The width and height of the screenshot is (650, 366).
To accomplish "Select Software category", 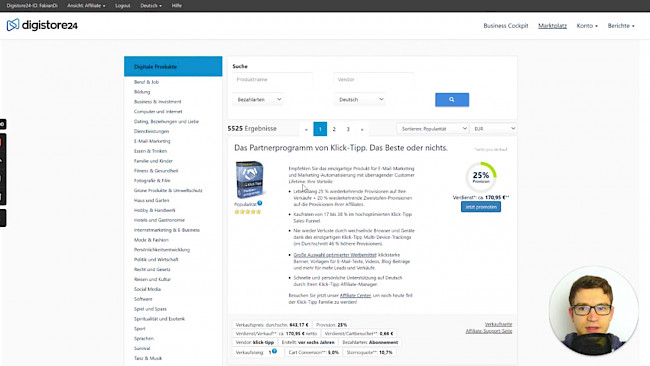I will (143, 299).
